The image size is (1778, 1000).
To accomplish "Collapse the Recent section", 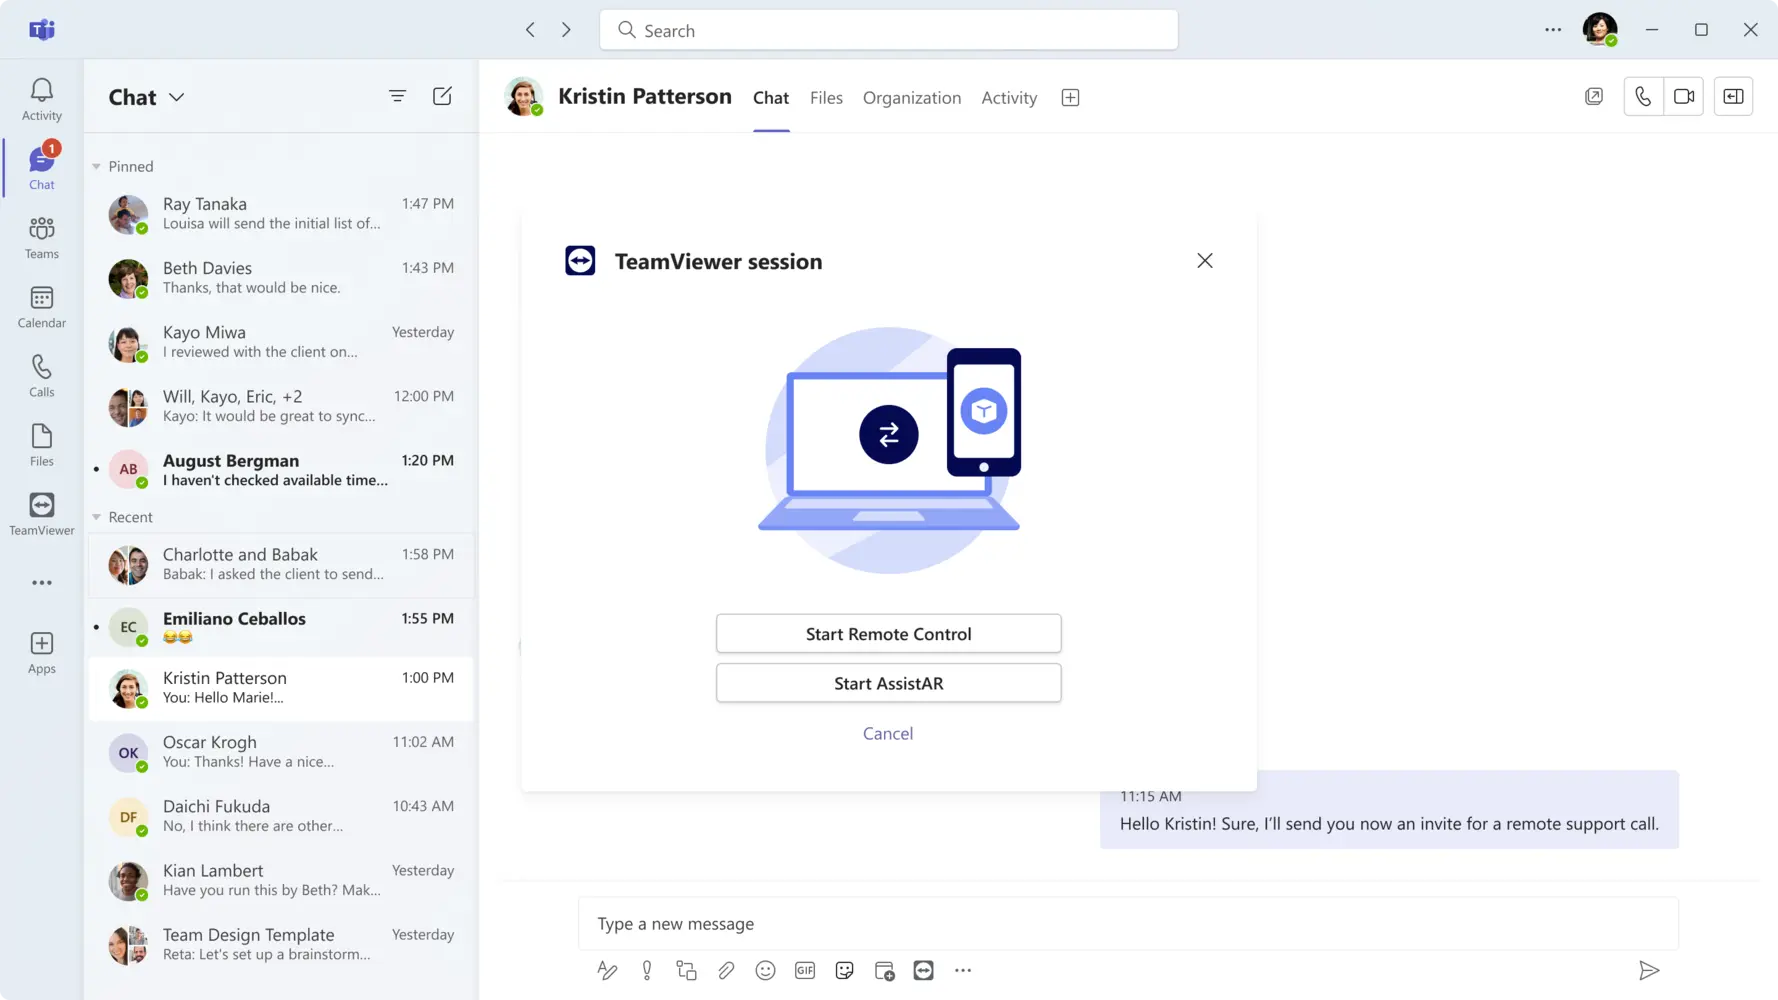I will tap(96, 517).
